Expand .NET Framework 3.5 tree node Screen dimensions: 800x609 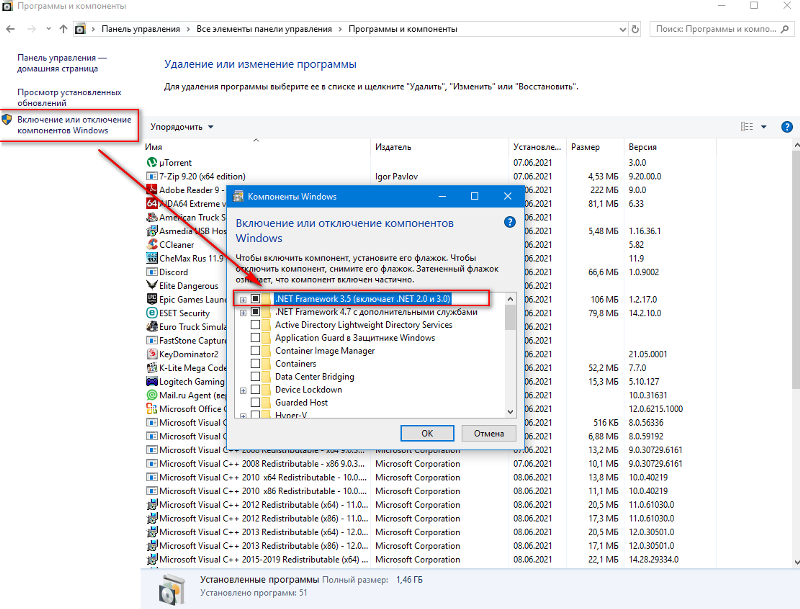pos(243,299)
